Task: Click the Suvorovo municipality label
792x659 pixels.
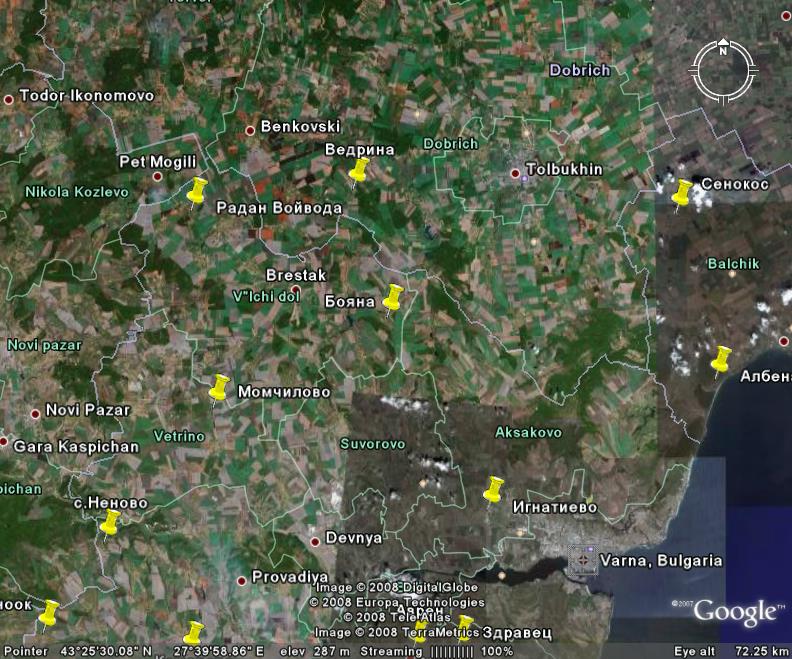Action: tap(373, 444)
